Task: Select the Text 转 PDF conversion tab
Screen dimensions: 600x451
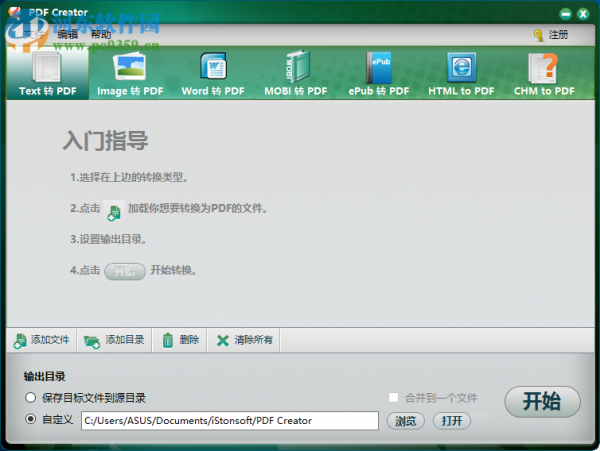Action: (x=48, y=74)
